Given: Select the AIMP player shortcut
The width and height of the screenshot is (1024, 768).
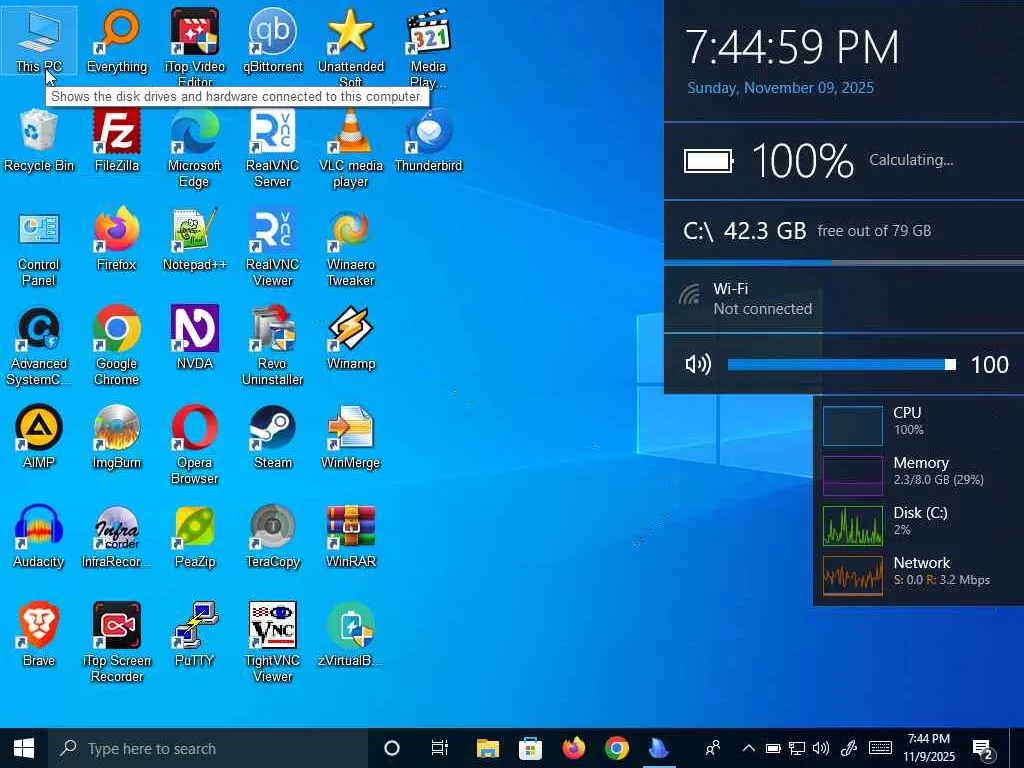Looking at the screenshot, I should 39,437.
